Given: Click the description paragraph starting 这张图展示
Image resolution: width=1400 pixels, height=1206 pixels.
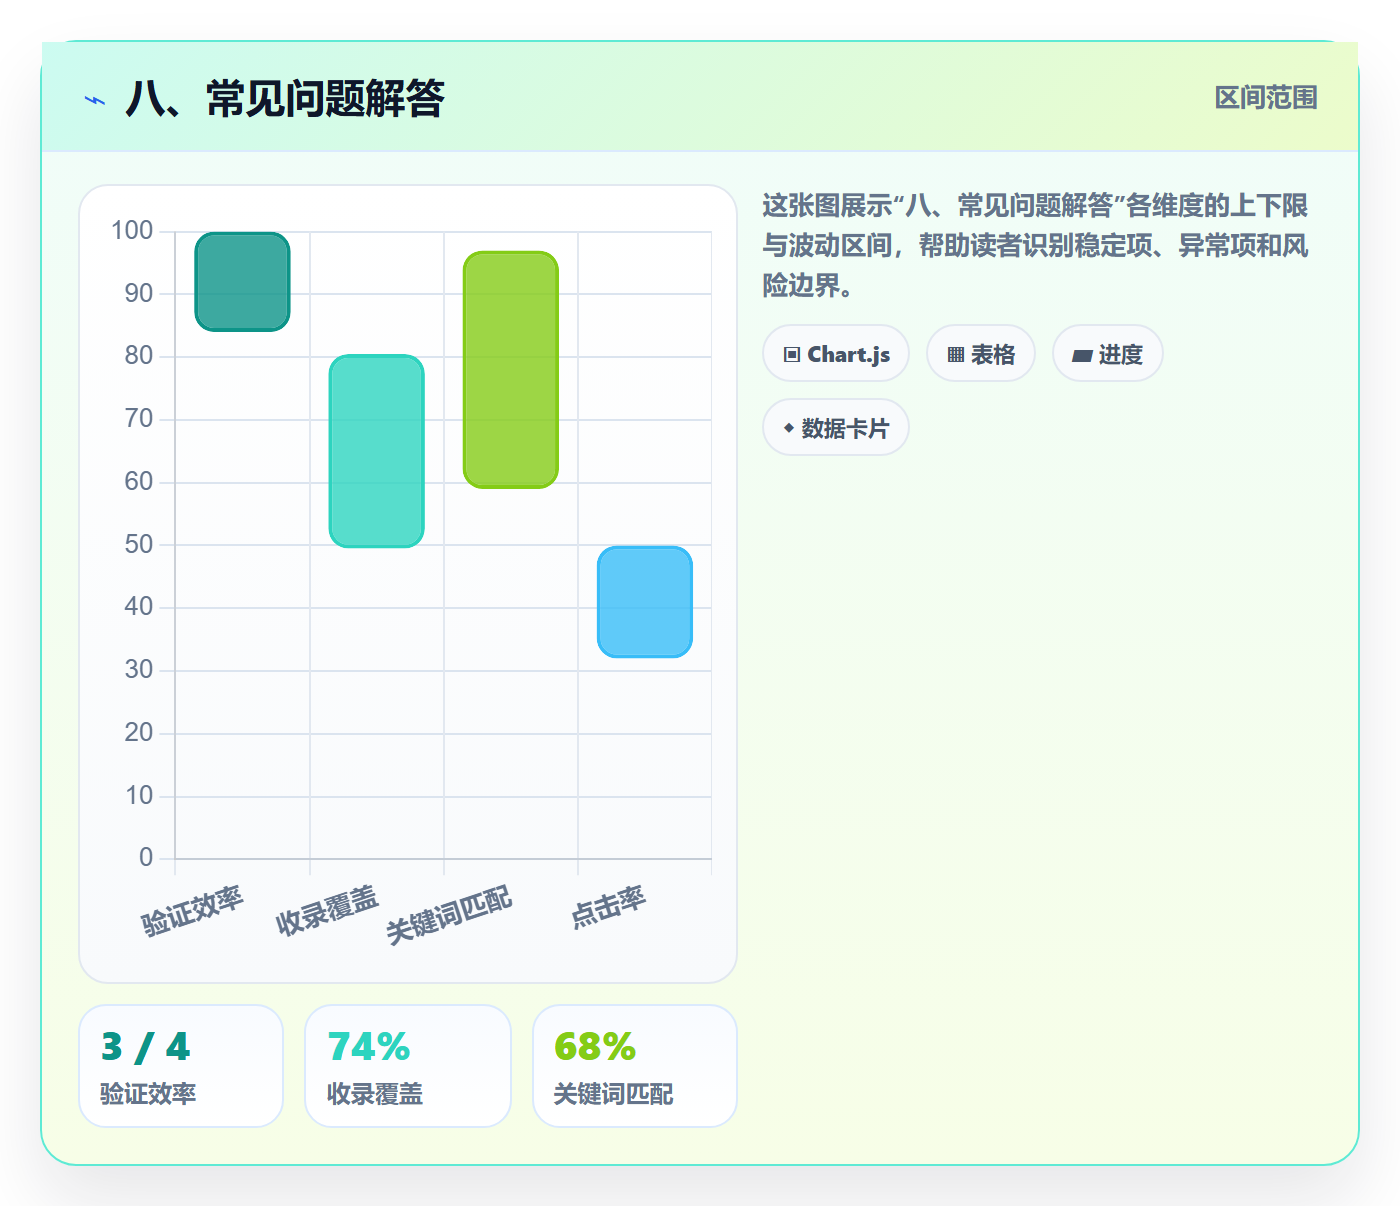Looking at the screenshot, I should pos(1036,246).
